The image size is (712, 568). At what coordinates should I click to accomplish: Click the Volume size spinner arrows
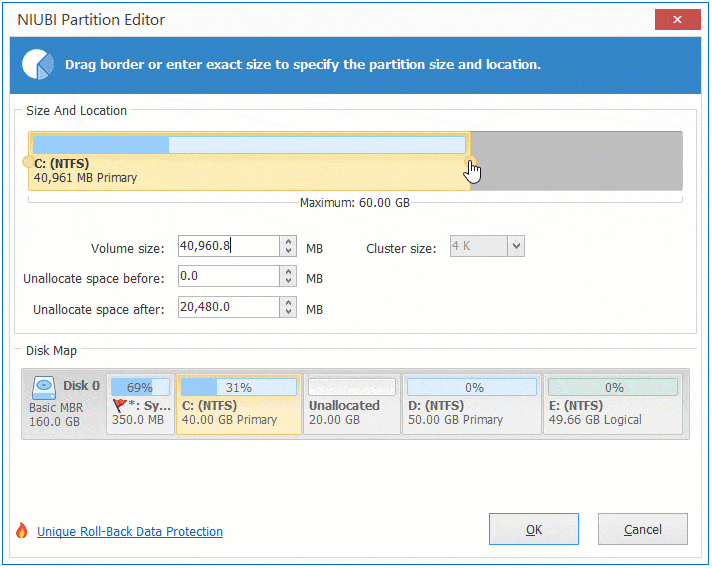click(x=288, y=246)
